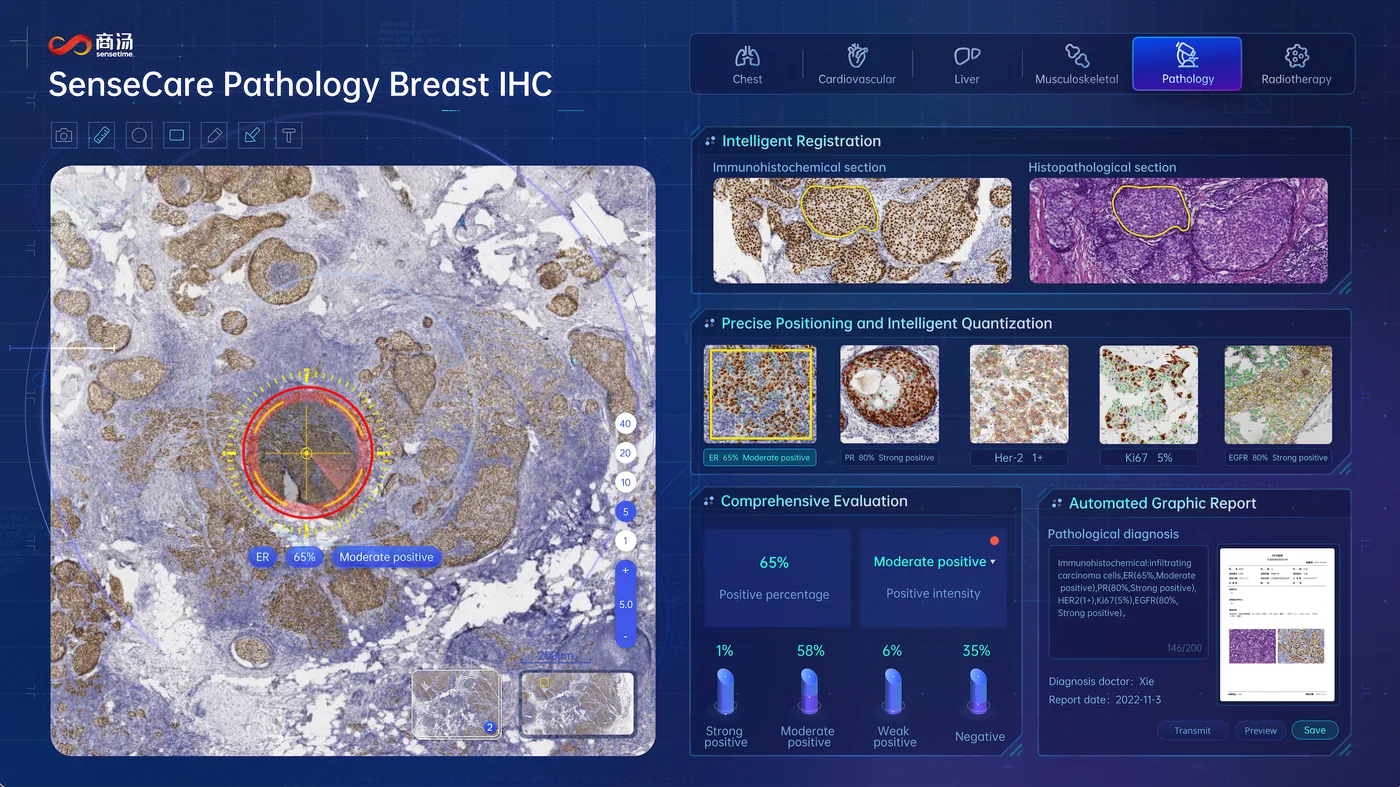Select the rectangle annotation tool
The height and width of the screenshot is (787, 1400).
click(177, 135)
